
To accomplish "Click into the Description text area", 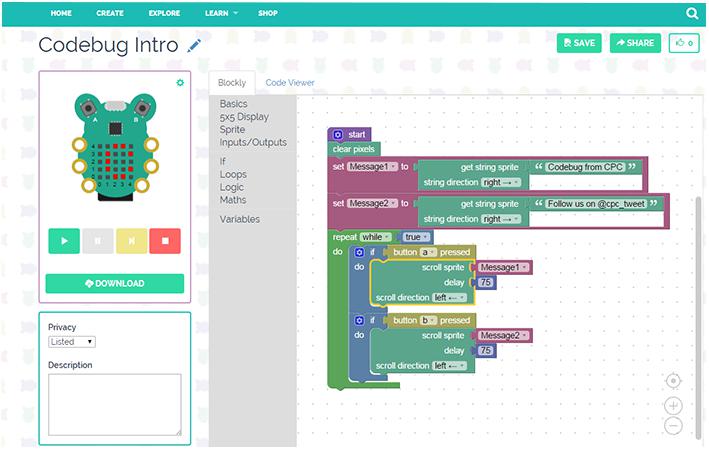I will tap(115, 405).
